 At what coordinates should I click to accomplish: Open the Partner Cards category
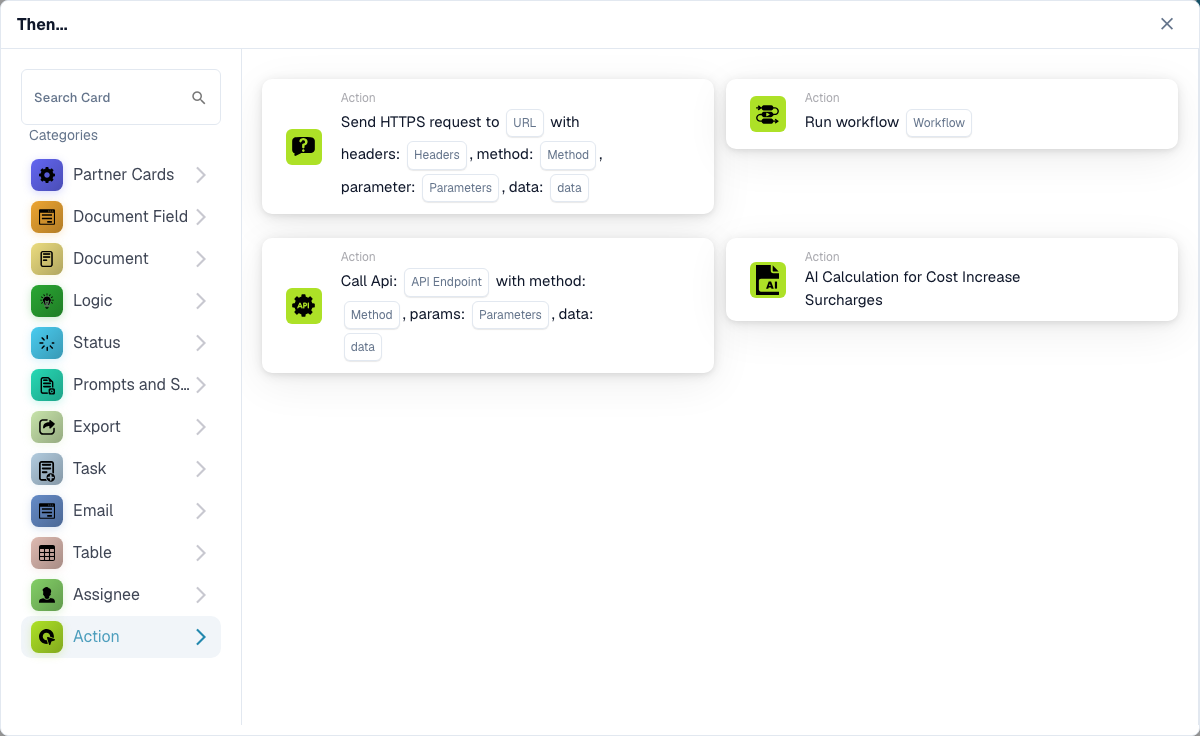click(x=121, y=175)
